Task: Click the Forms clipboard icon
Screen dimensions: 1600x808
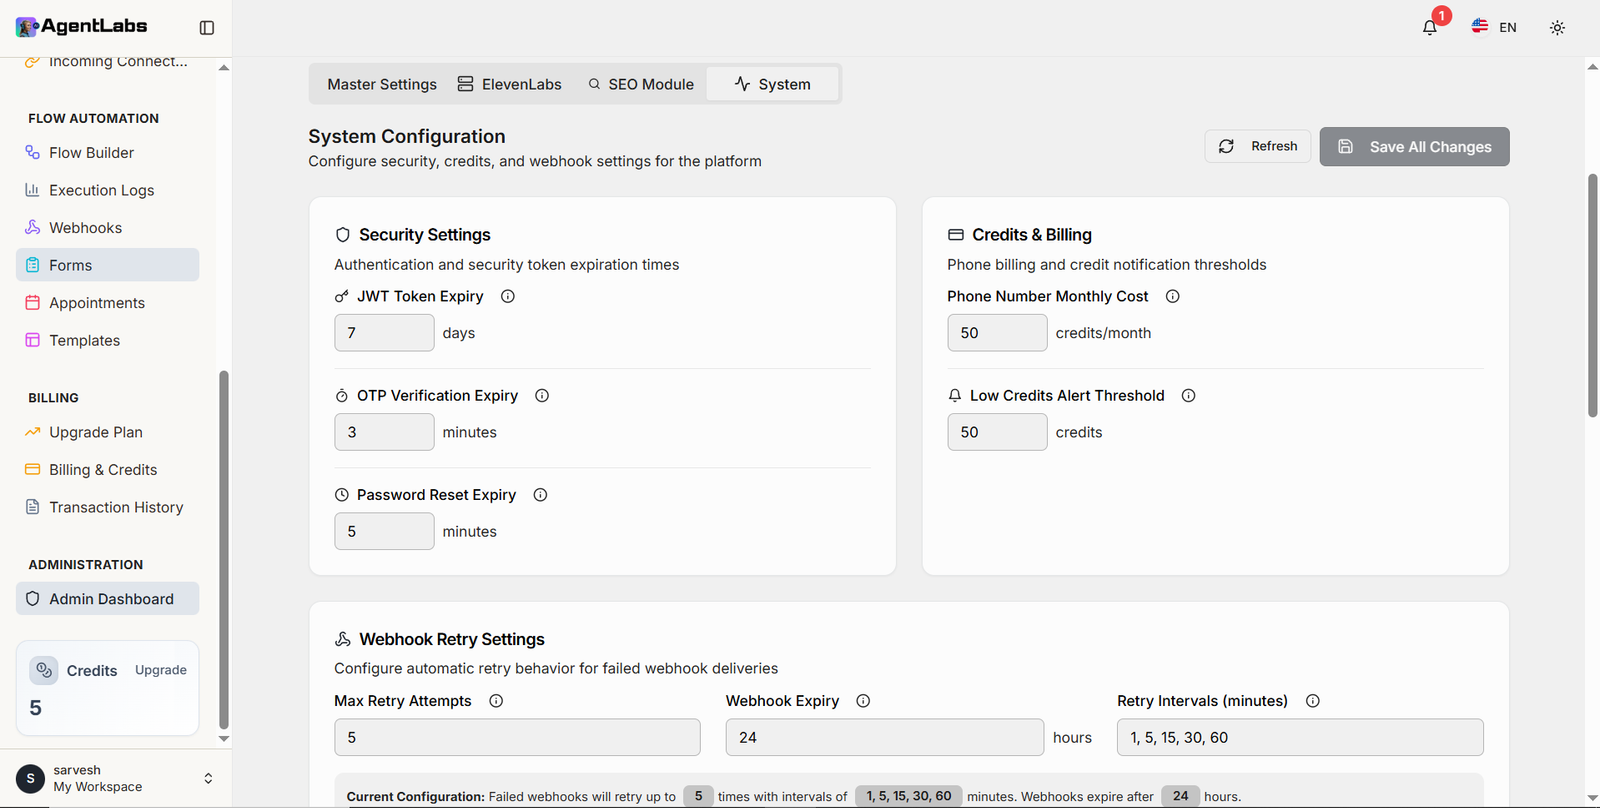Action: 33,265
